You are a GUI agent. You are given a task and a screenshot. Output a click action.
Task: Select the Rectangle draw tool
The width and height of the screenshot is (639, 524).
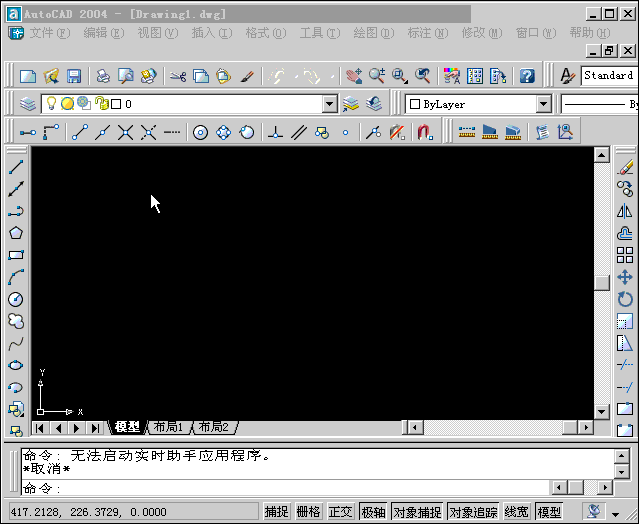click(x=16, y=255)
